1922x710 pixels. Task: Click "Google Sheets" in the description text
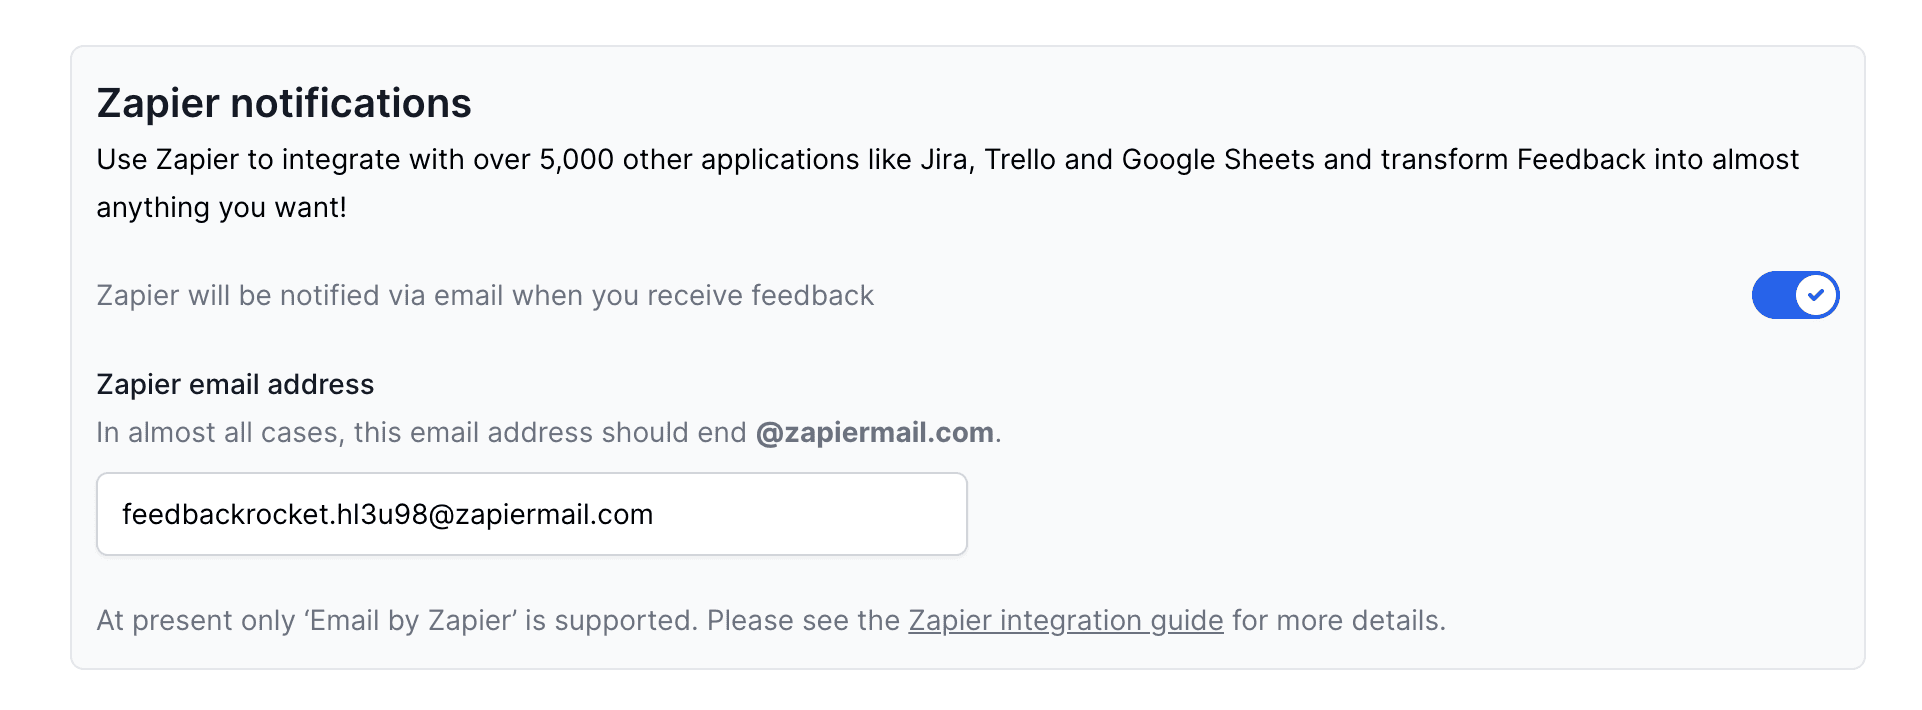coord(1217,160)
